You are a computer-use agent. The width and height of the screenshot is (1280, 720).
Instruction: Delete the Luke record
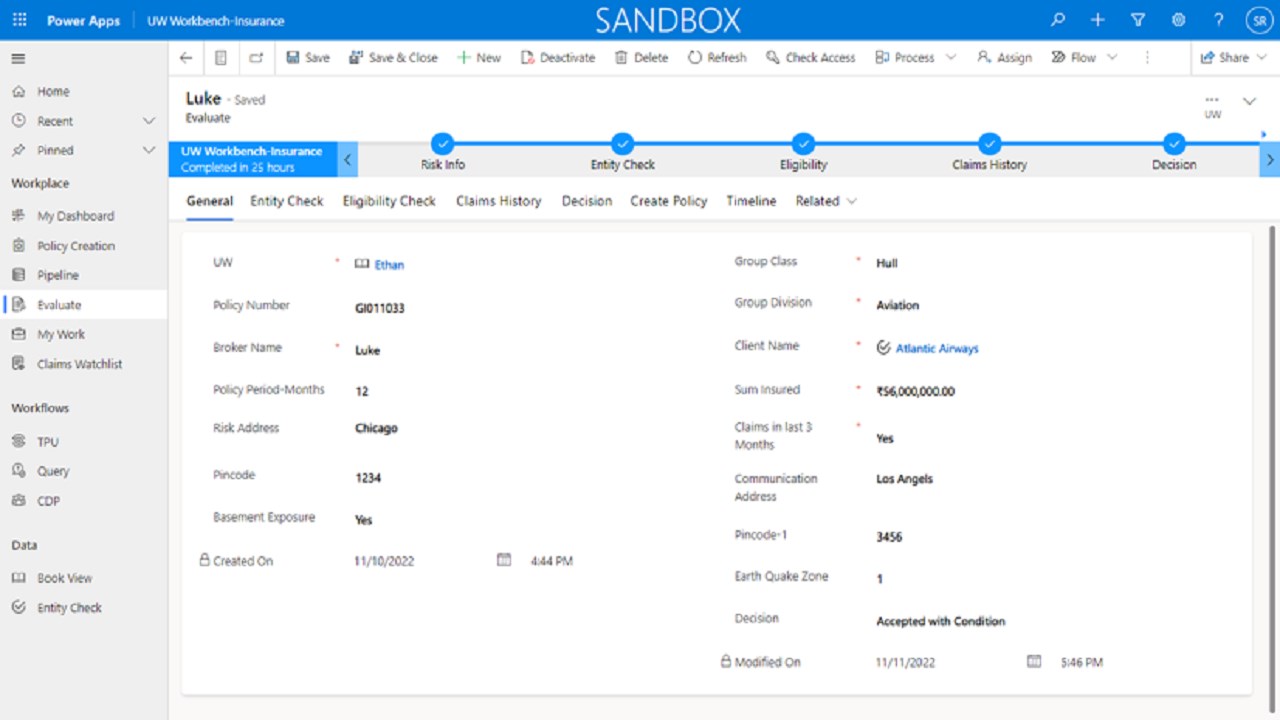click(641, 58)
